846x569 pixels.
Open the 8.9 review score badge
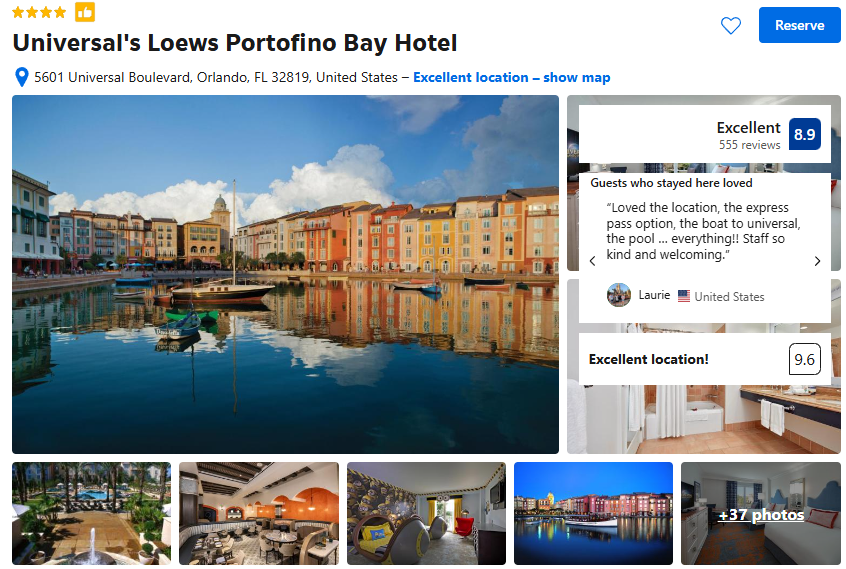pos(804,134)
